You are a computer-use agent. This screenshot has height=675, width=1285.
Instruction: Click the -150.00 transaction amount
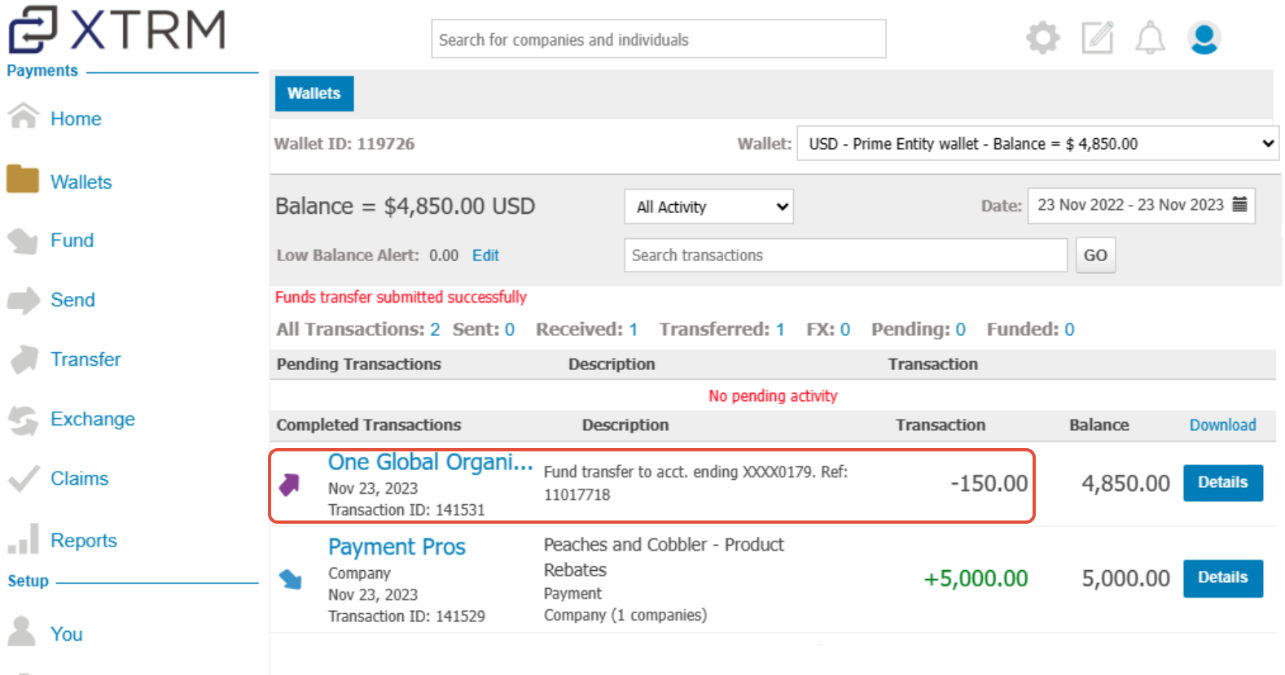tap(989, 483)
